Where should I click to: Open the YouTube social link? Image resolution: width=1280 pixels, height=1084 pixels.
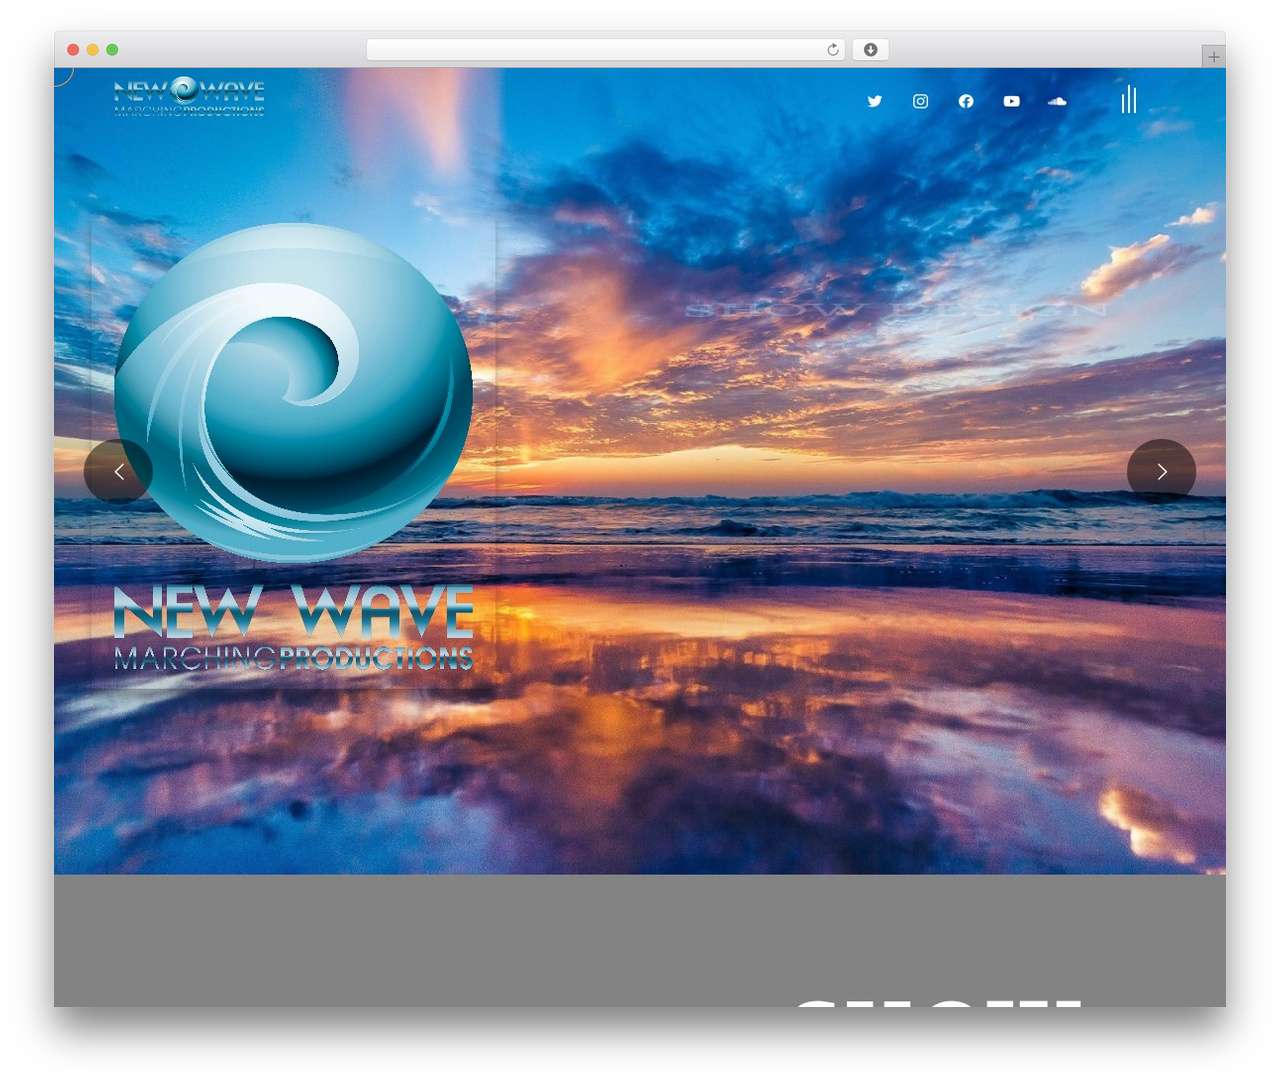point(1012,101)
